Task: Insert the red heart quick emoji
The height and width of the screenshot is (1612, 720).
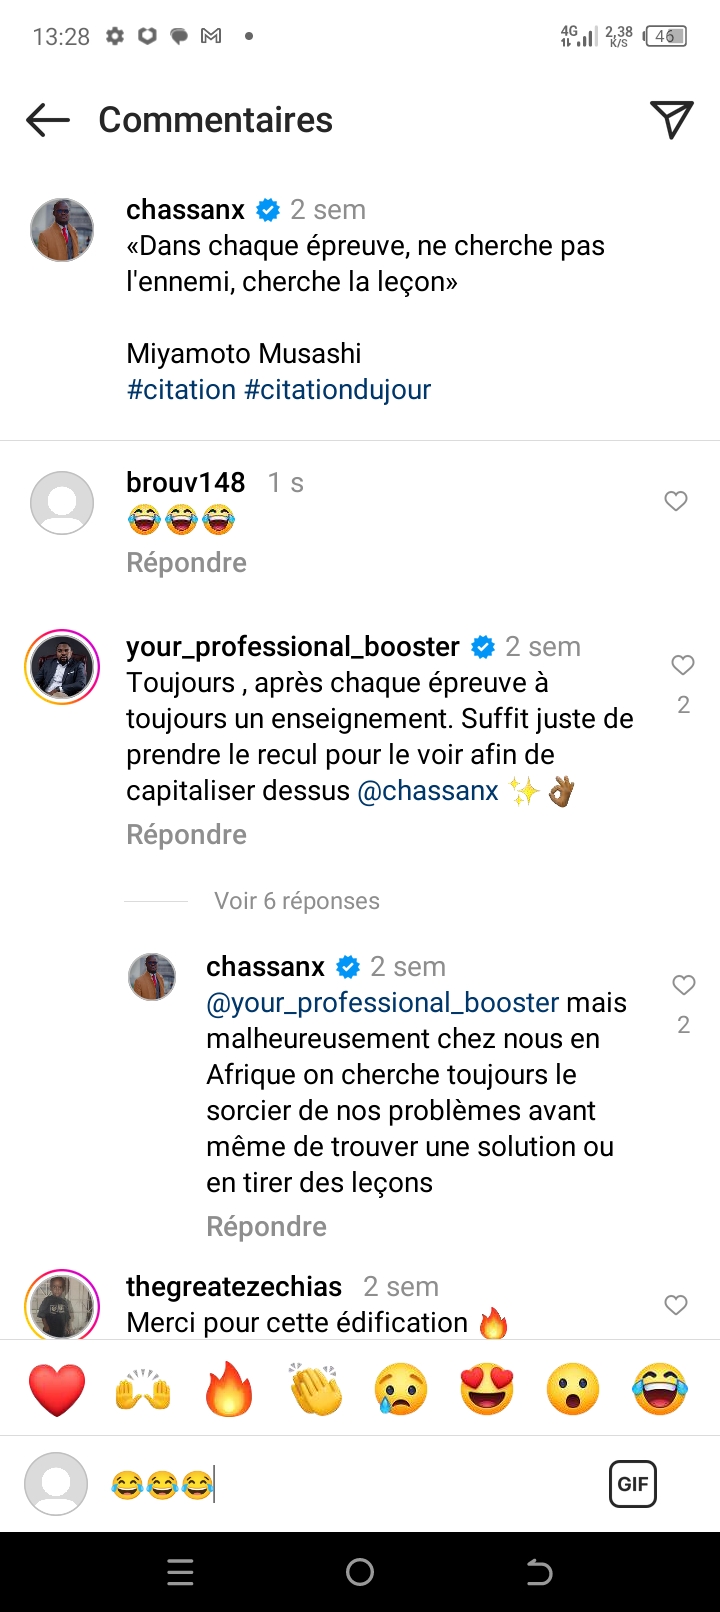Action: [x=57, y=1389]
